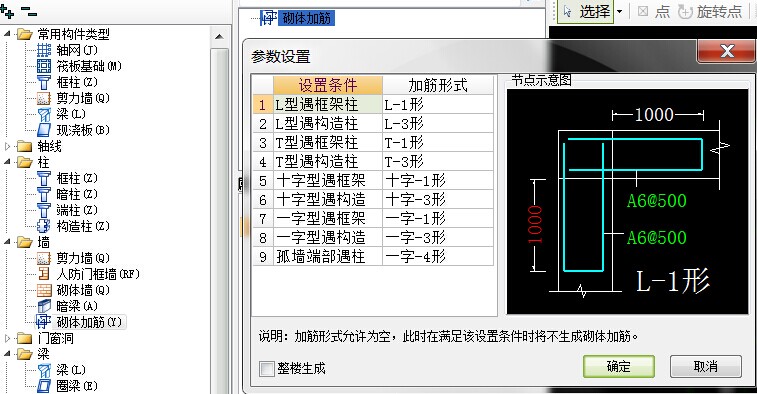Close the 参数设置 dialog with X
The image size is (757, 394).
pyautogui.click(x=727, y=50)
